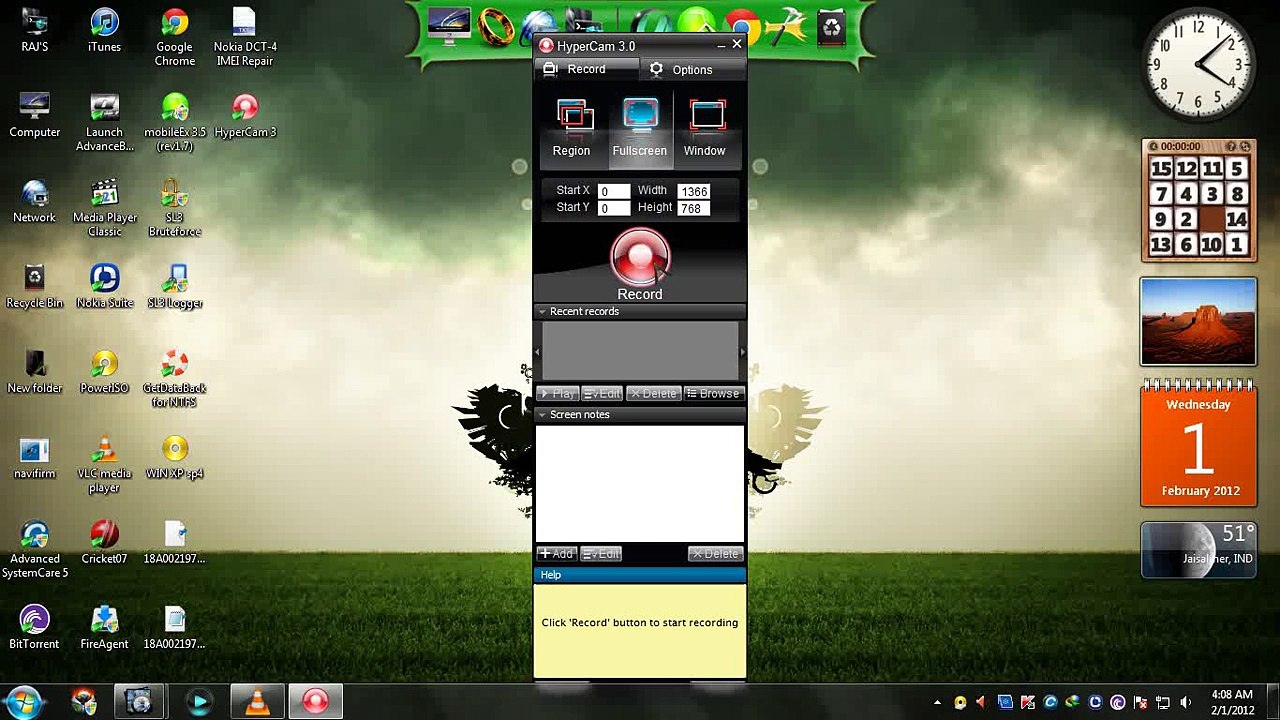Image resolution: width=1280 pixels, height=720 pixels.
Task: Click tile 14 in puzzle gadget
Action: pyautogui.click(x=1236, y=220)
